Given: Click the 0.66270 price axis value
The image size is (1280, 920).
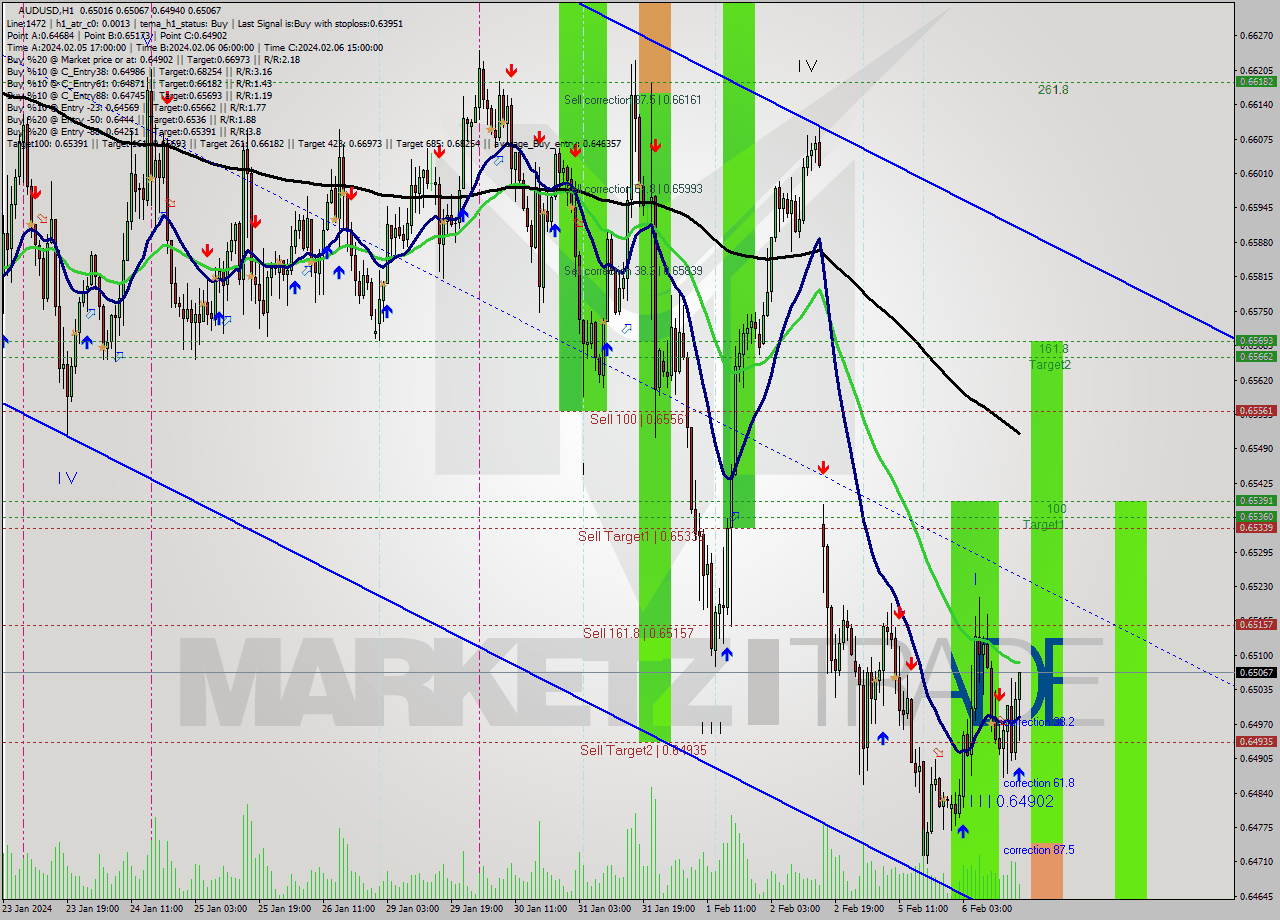Looking at the screenshot, I should [x=1255, y=35].
